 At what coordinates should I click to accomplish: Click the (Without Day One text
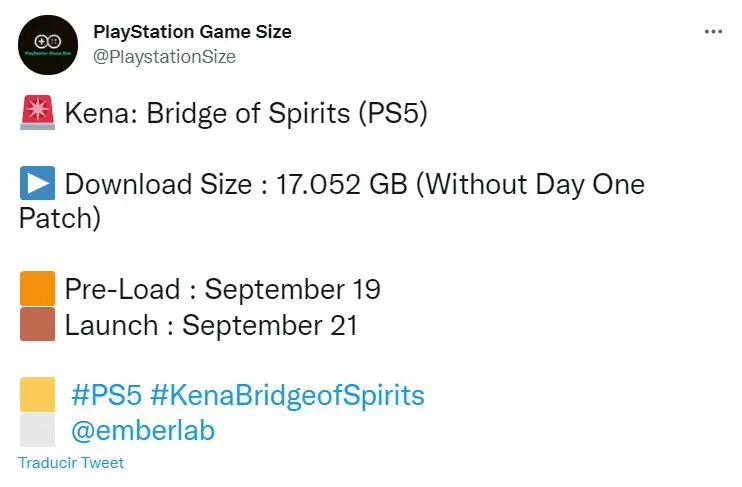point(530,184)
